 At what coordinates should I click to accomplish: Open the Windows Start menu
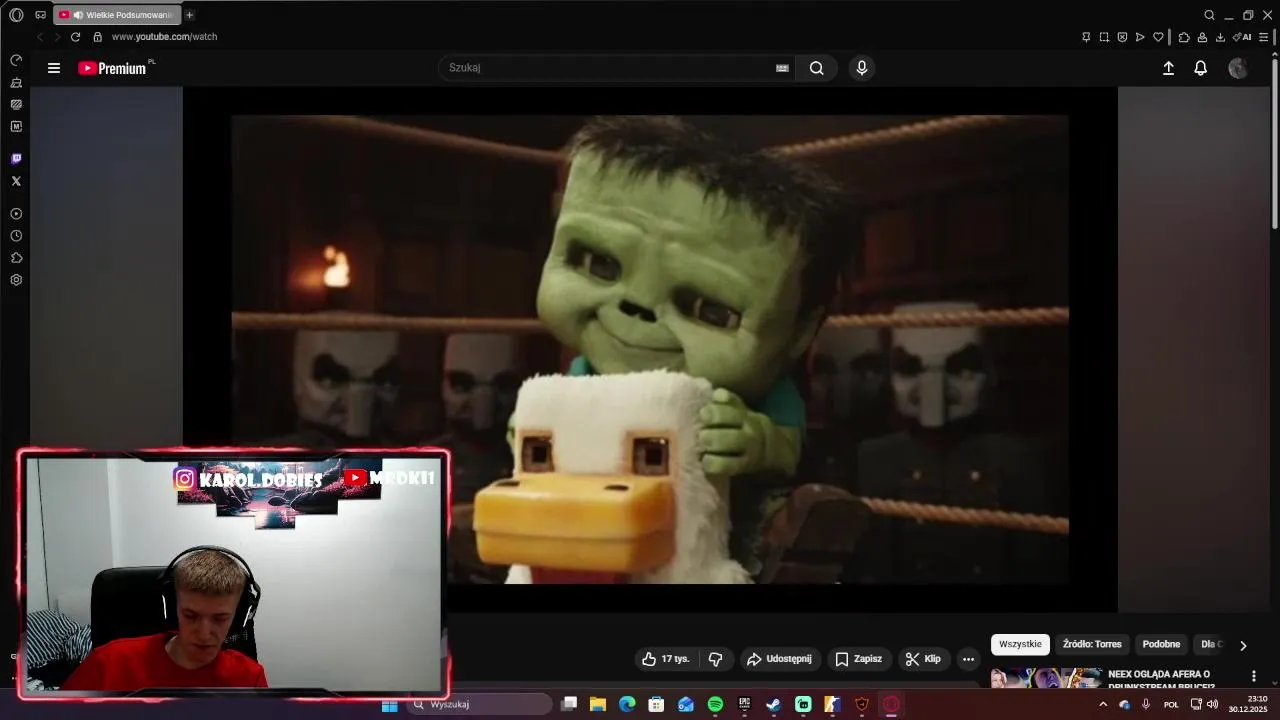390,705
